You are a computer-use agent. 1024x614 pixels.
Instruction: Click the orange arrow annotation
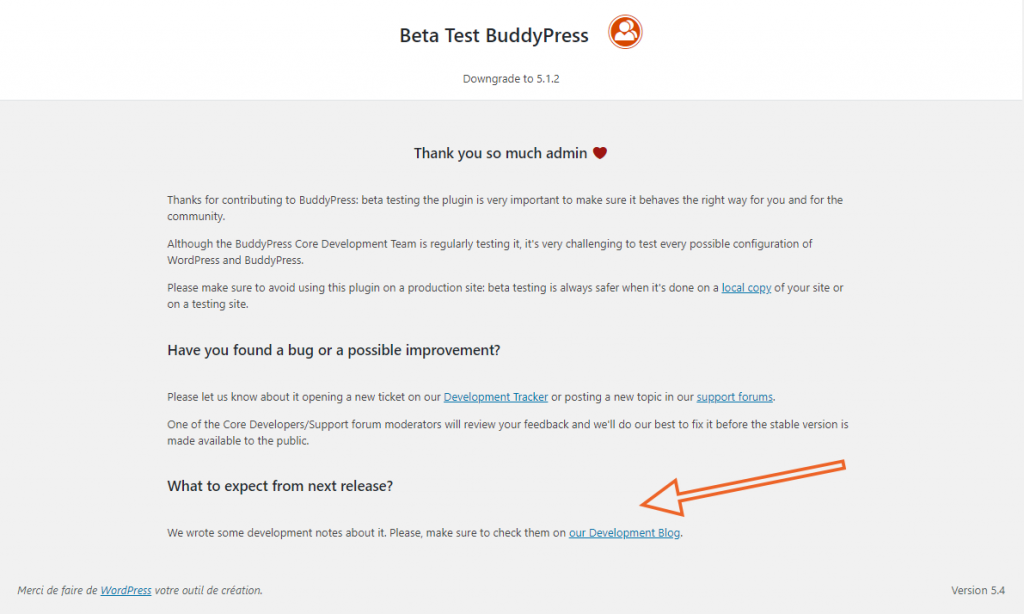click(743, 487)
